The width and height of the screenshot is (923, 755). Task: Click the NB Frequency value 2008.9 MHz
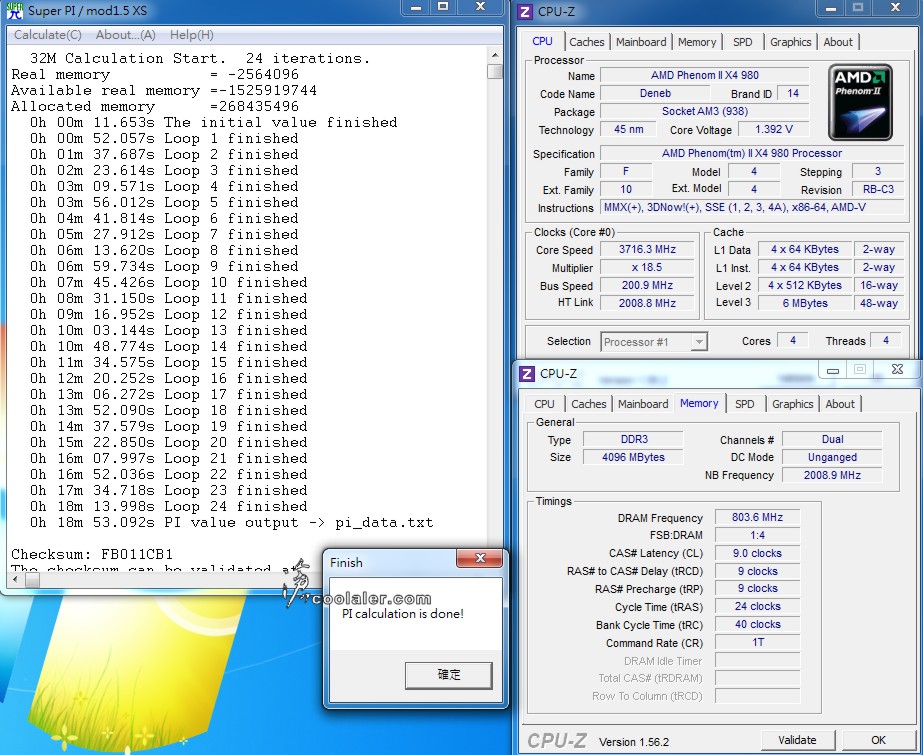[832, 475]
